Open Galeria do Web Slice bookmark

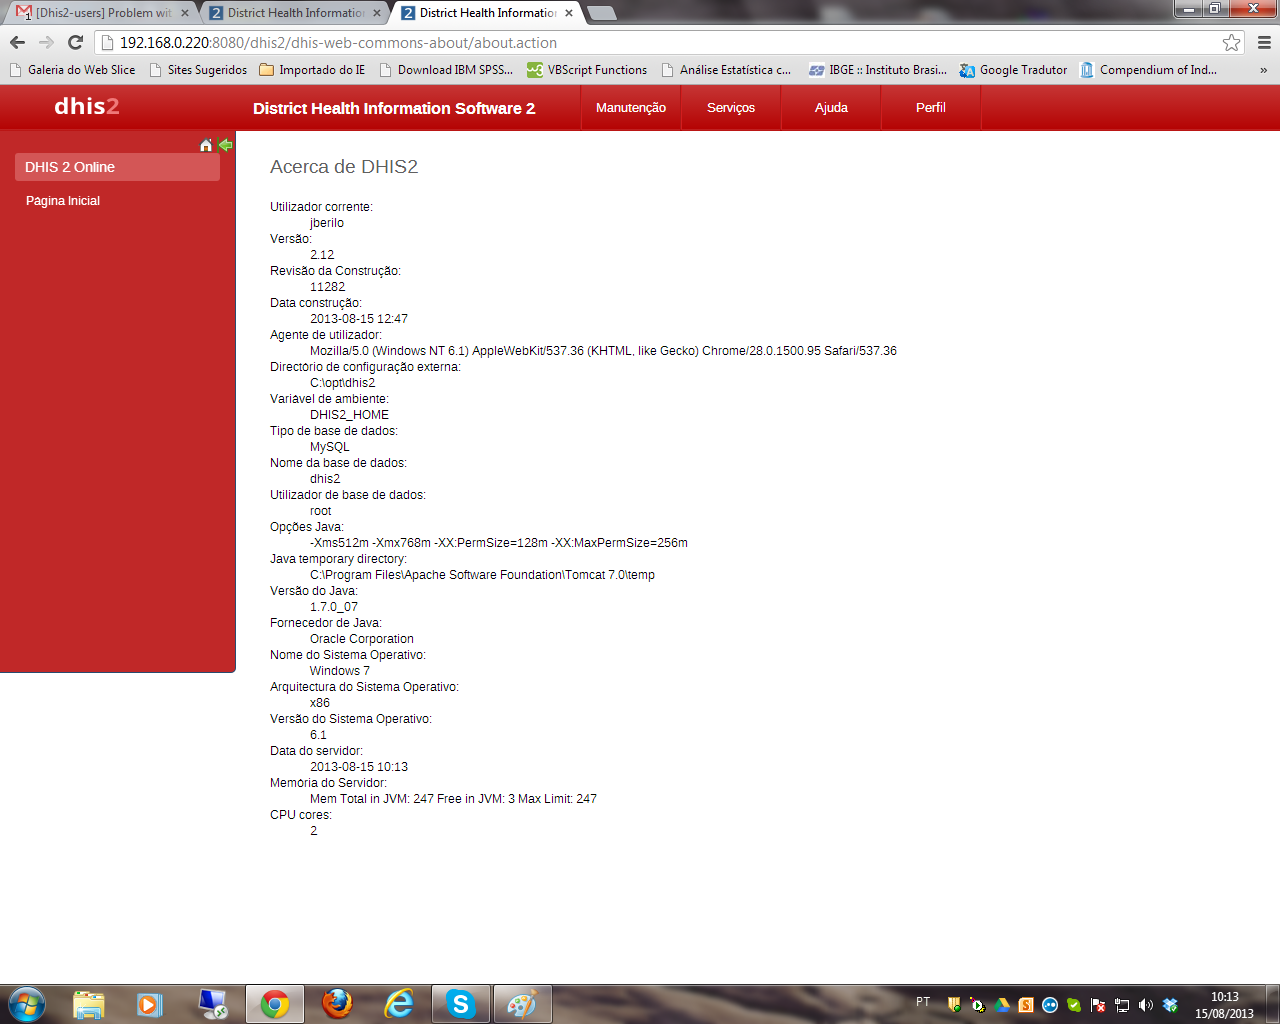[72, 70]
